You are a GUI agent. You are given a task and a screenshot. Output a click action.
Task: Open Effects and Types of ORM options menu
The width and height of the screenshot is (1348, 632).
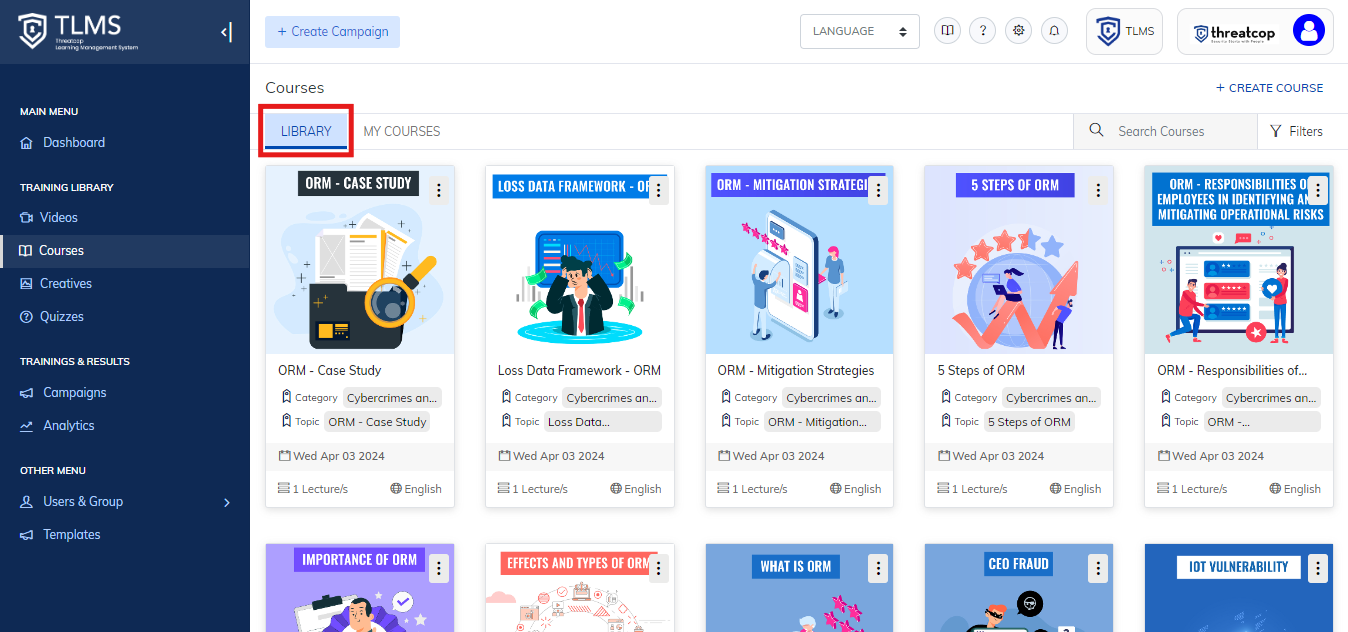point(658,569)
